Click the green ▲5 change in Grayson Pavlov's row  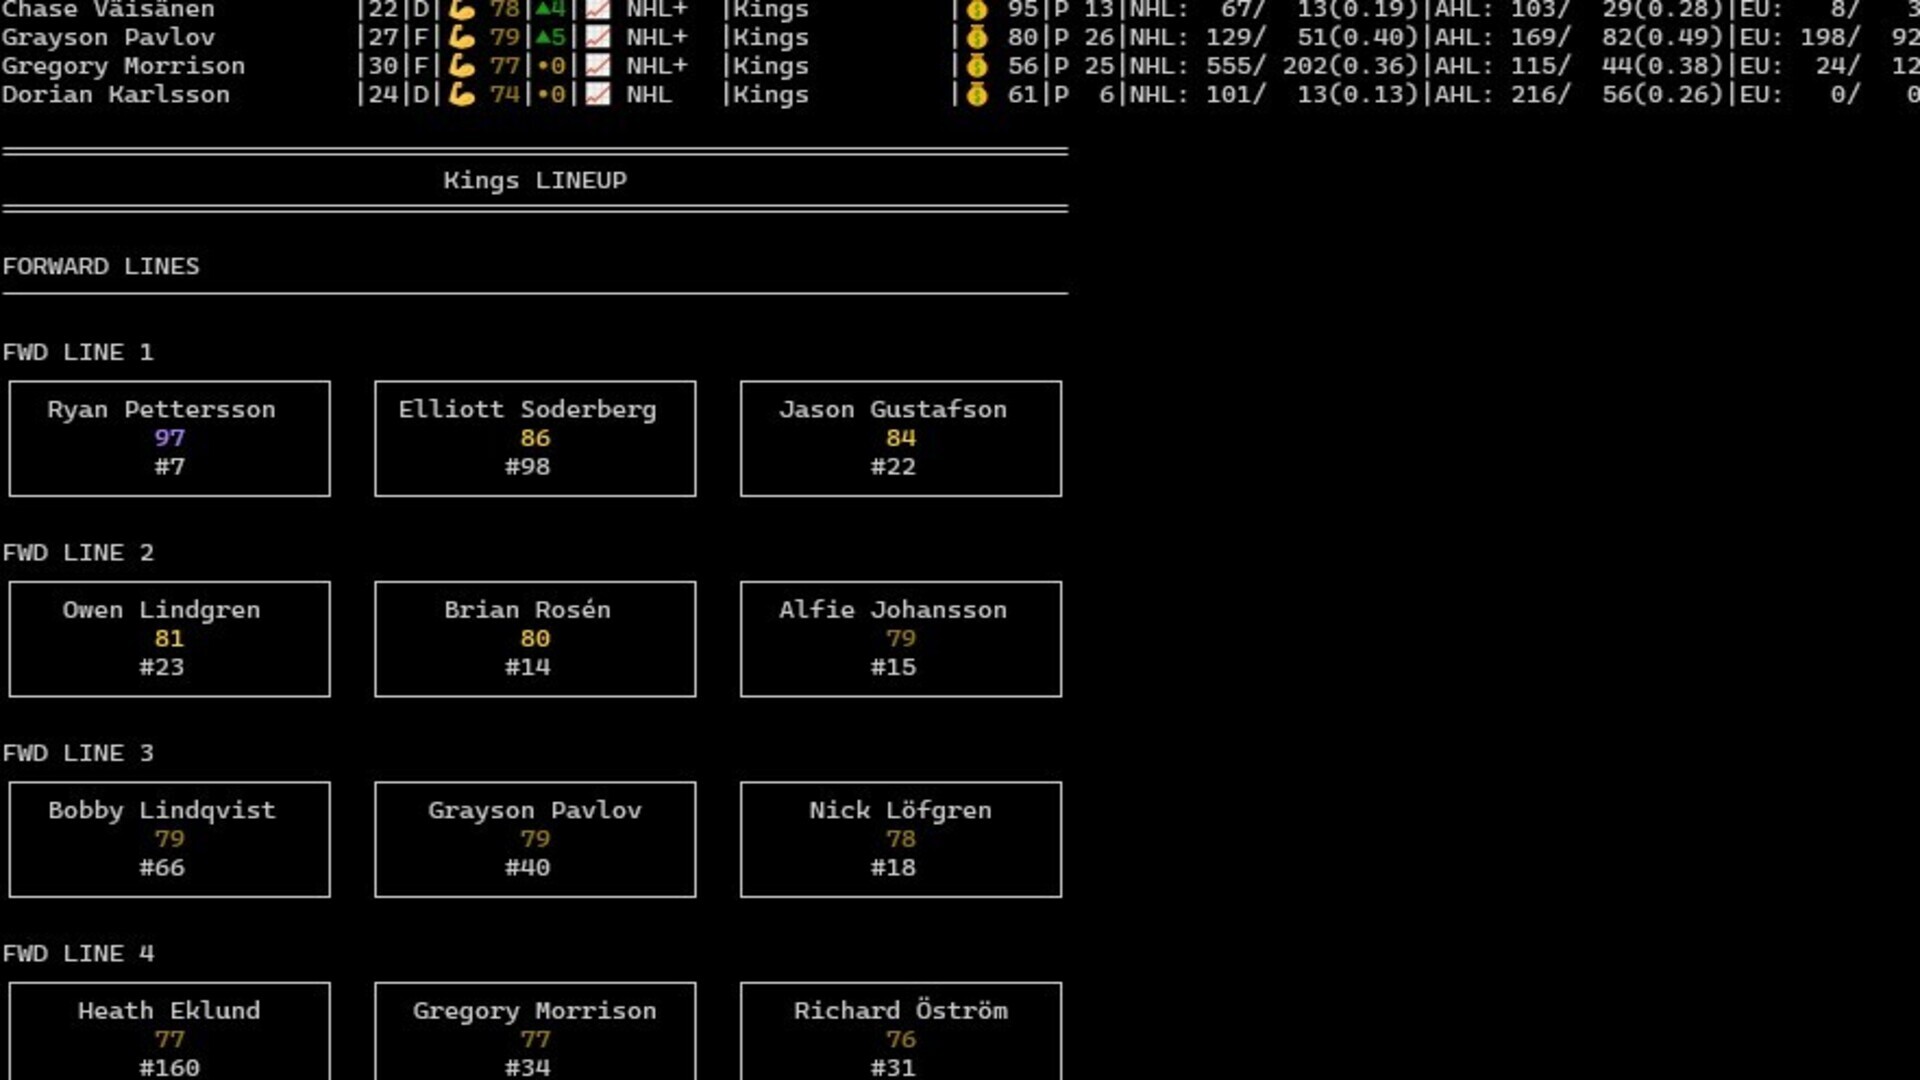550,38
